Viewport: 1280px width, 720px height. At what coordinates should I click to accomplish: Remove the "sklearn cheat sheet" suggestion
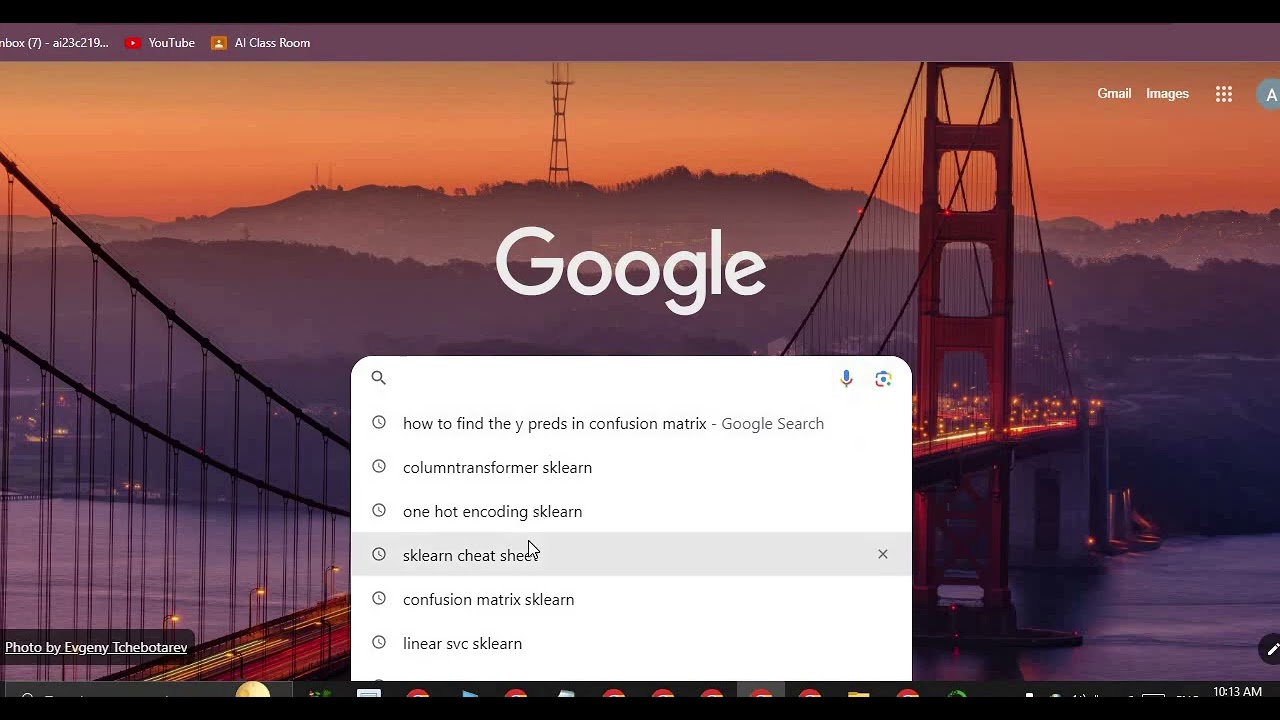pos(883,554)
